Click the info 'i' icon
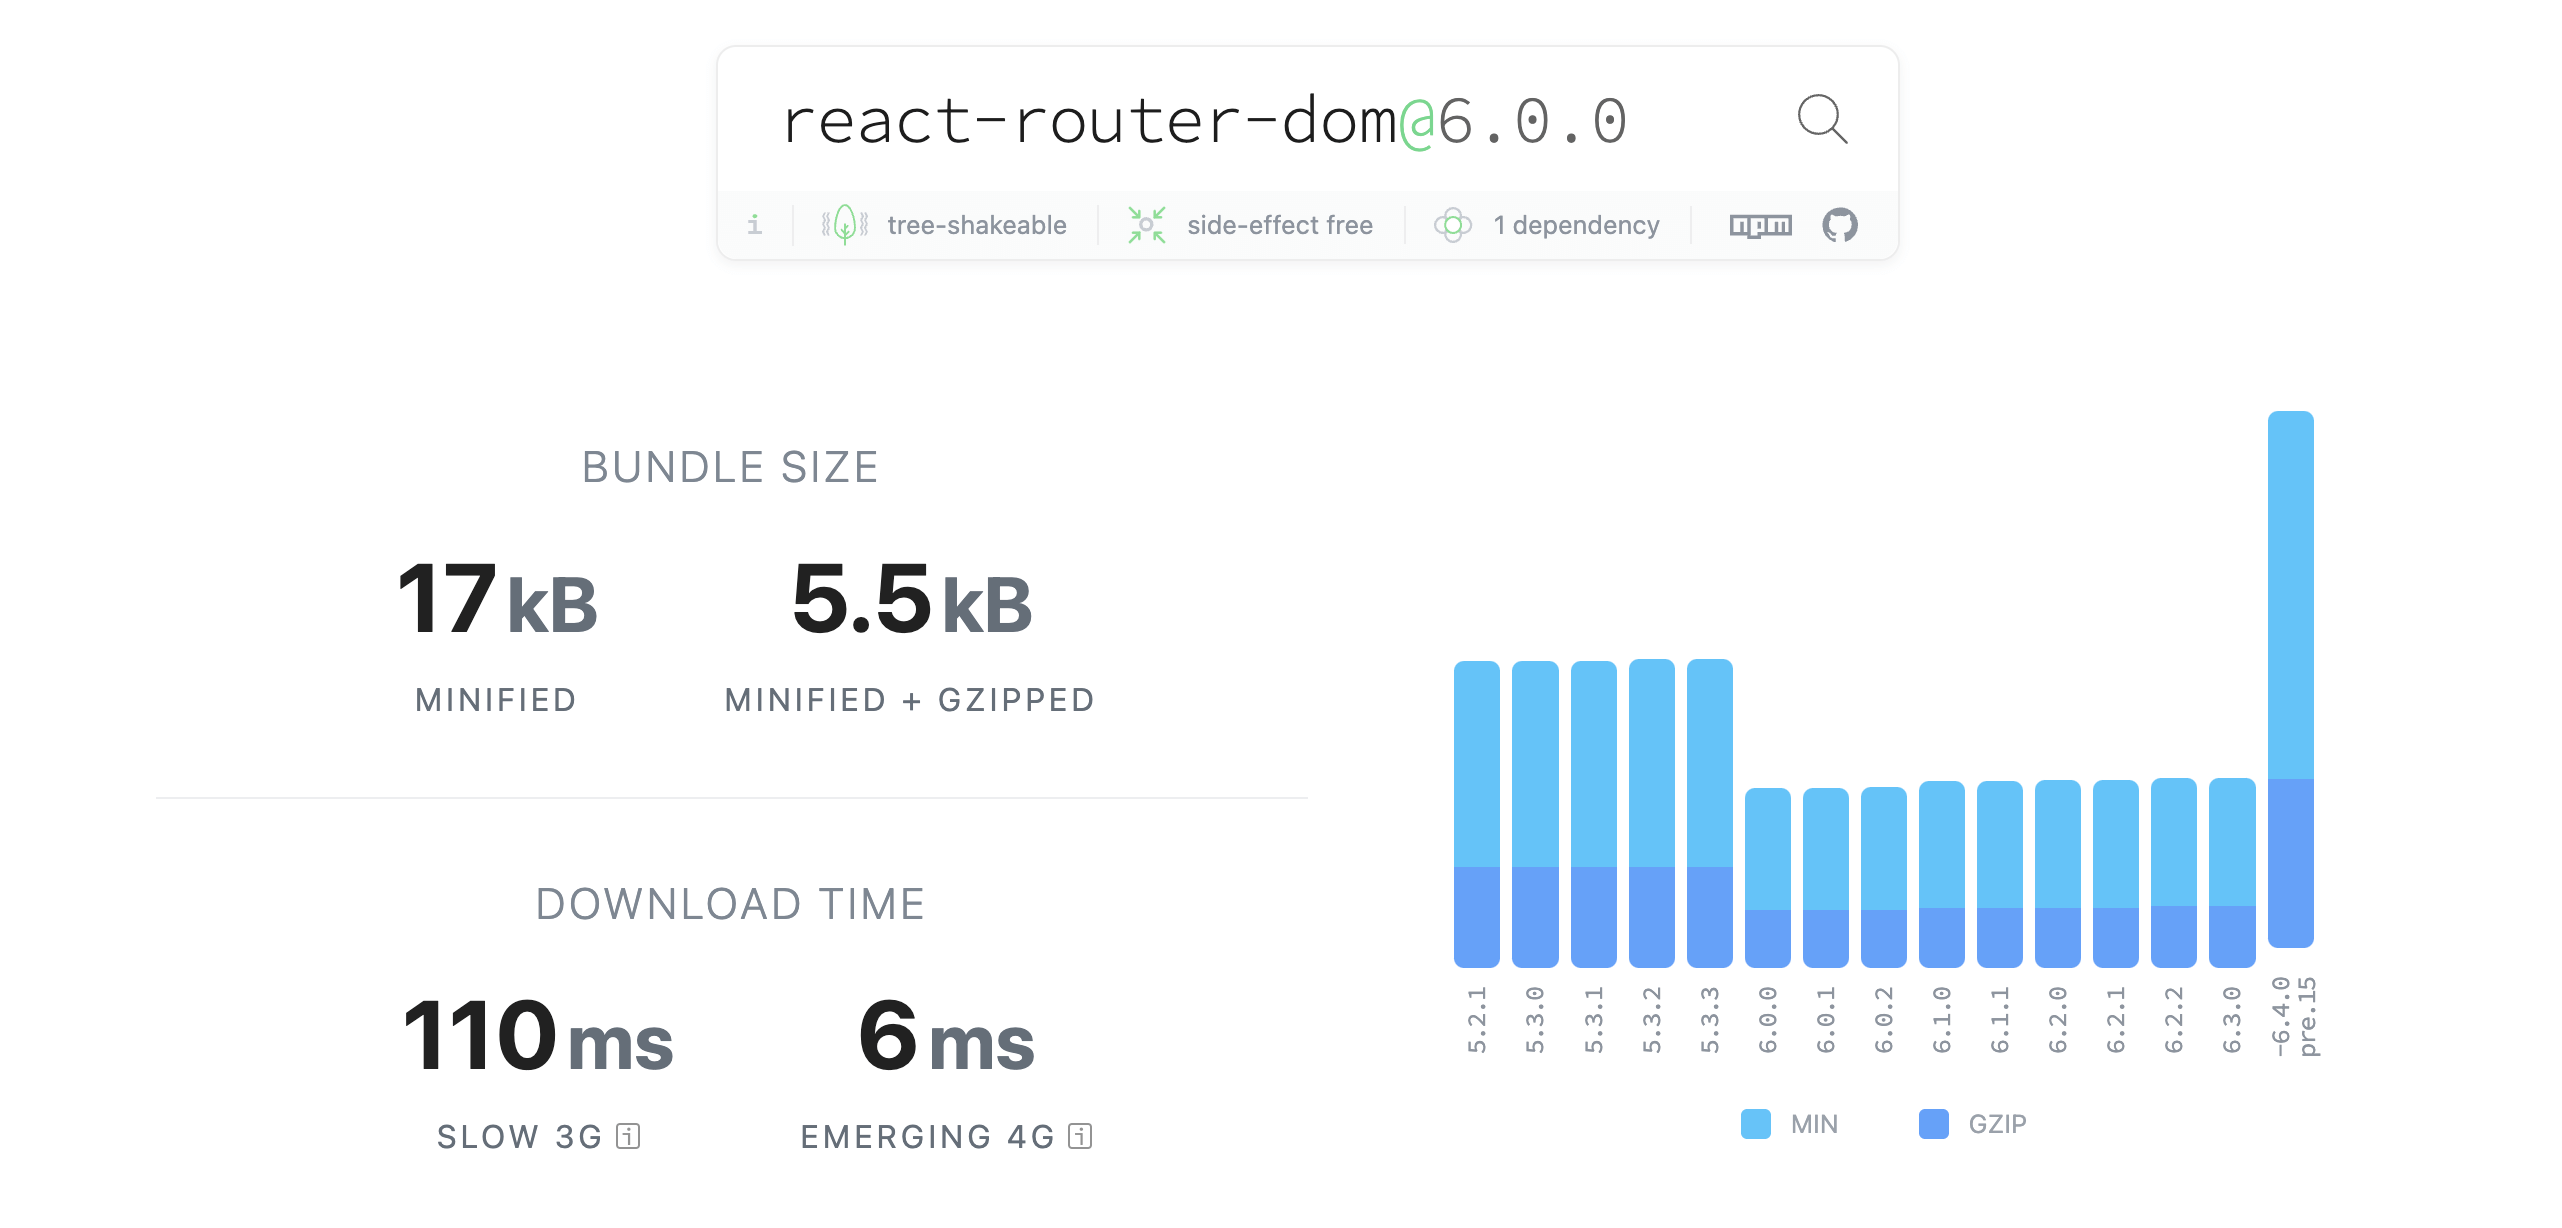This screenshot has width=2562, height=1228. [x=755, y=225]
